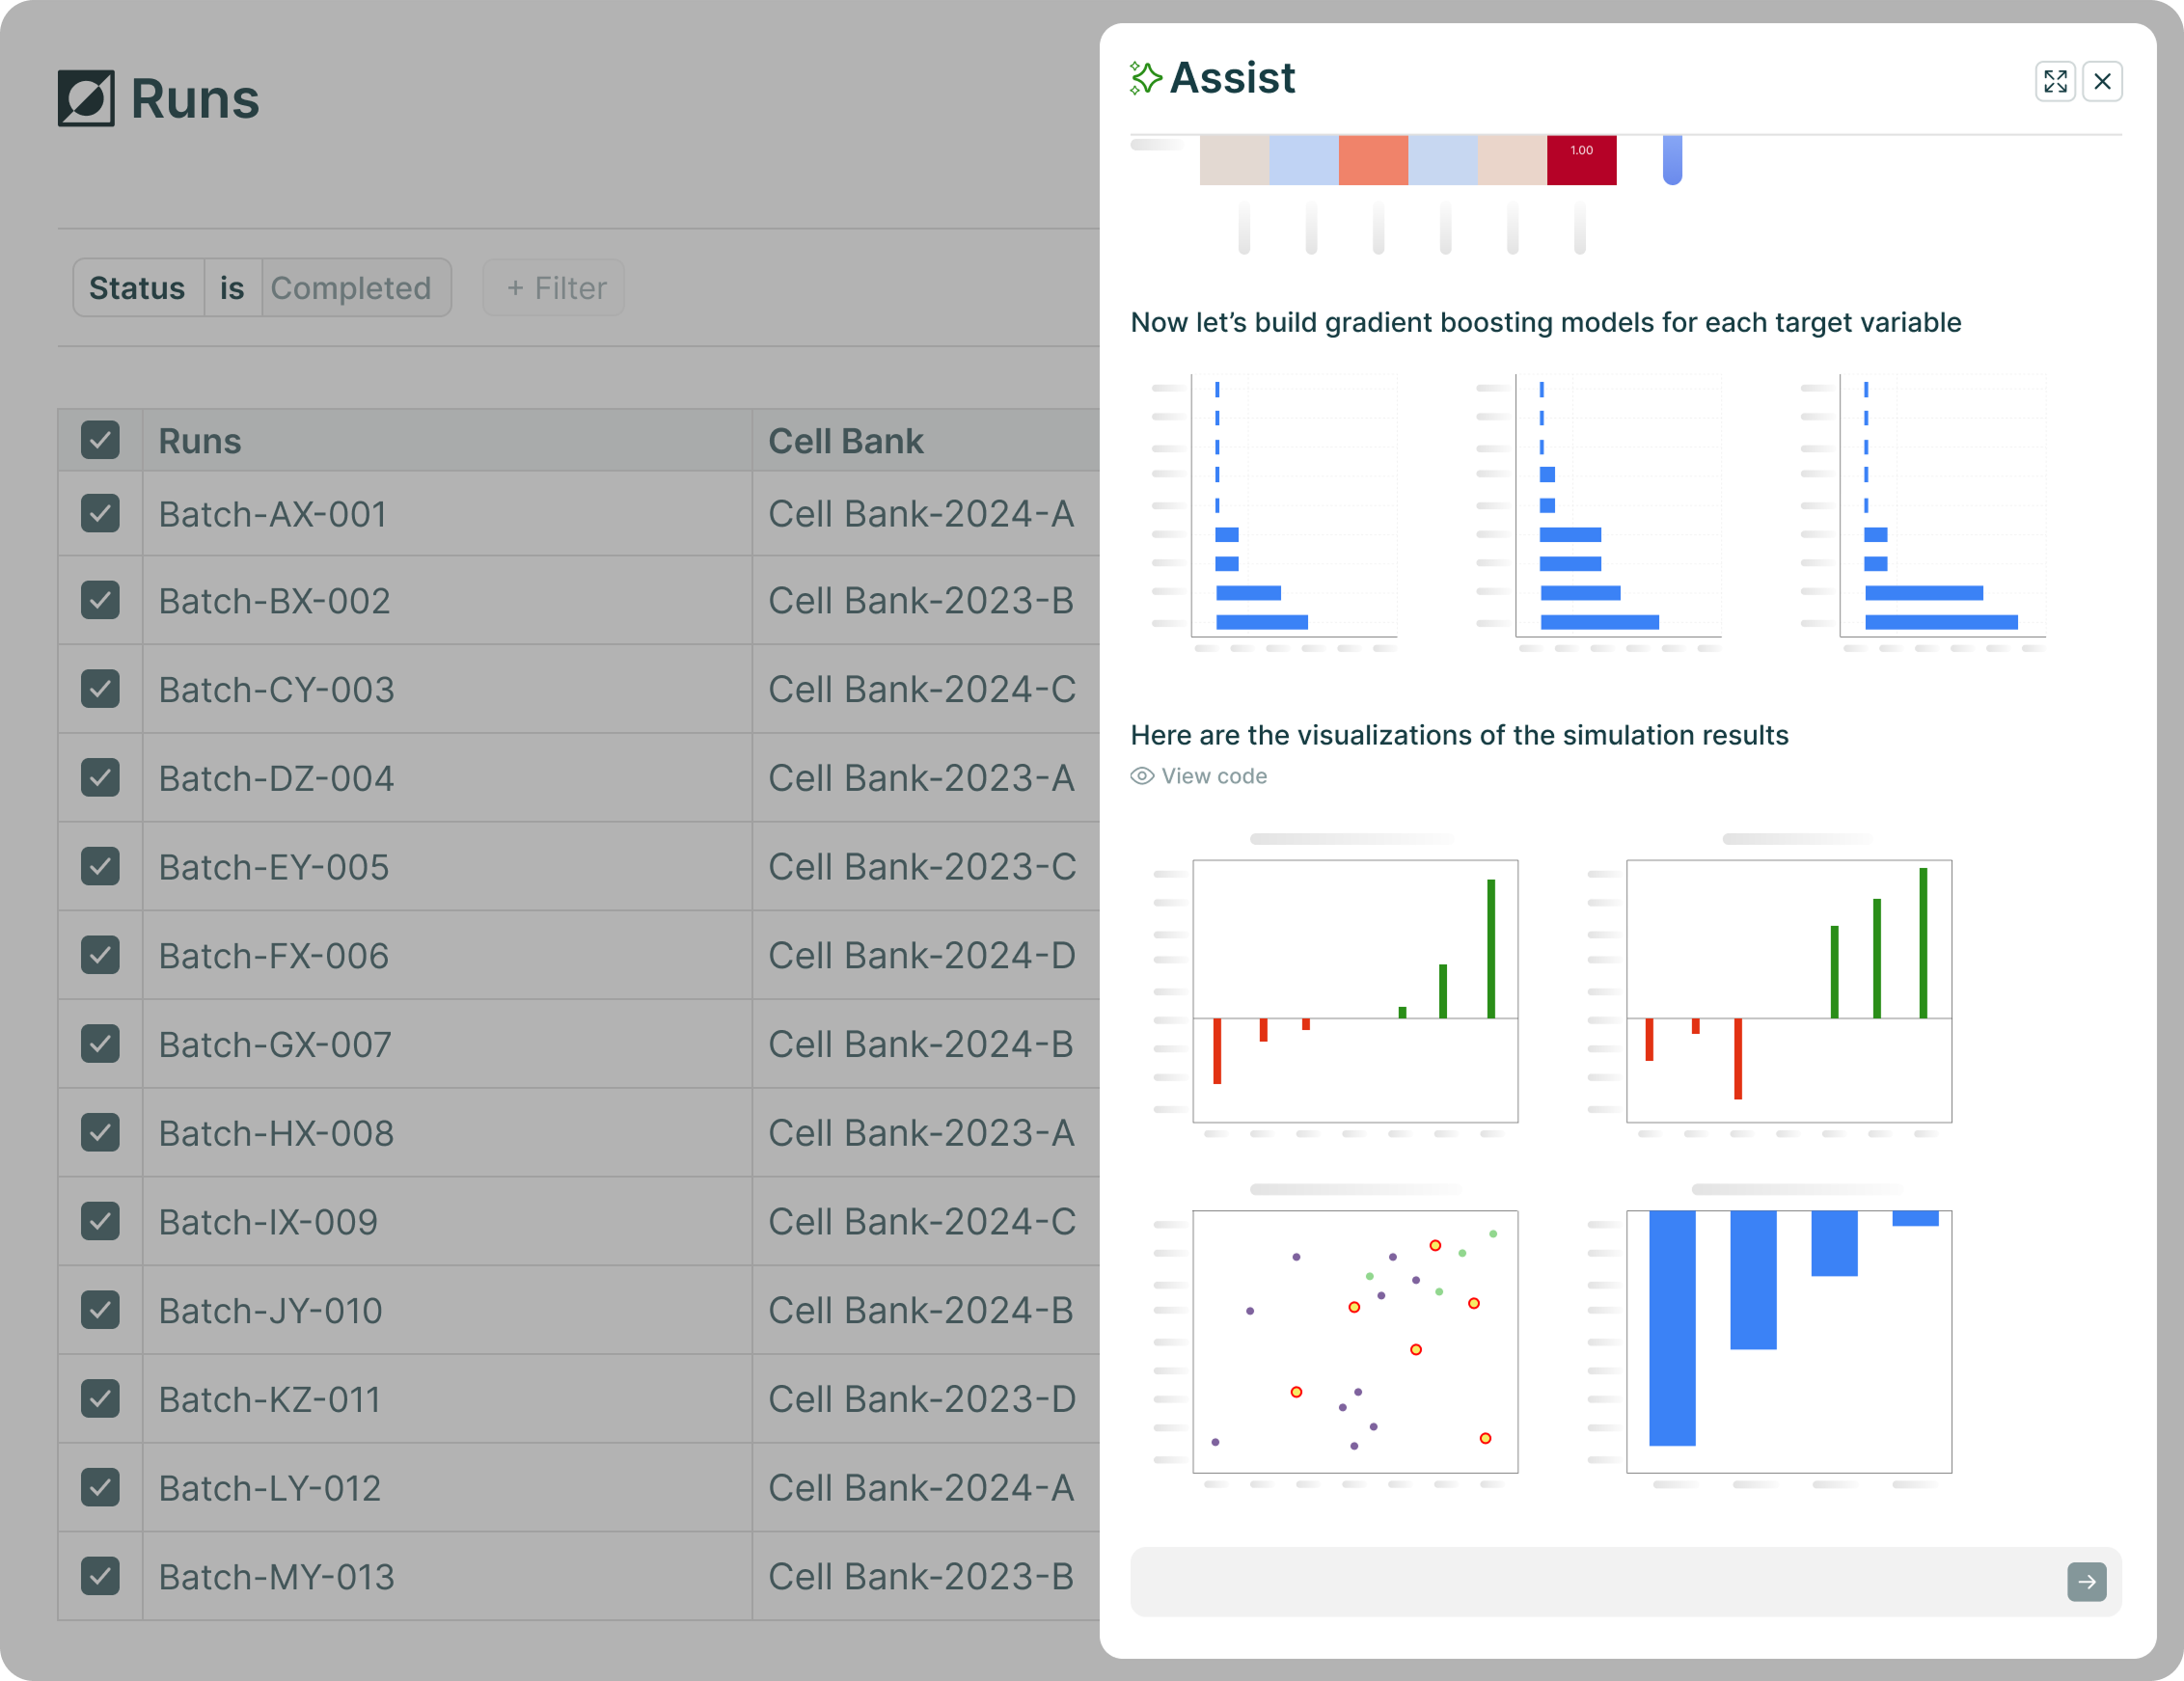Click the Assist sparkle icon
Image resolution: width=2184 pixels, height=1681 pixels.
point(1145,78)
